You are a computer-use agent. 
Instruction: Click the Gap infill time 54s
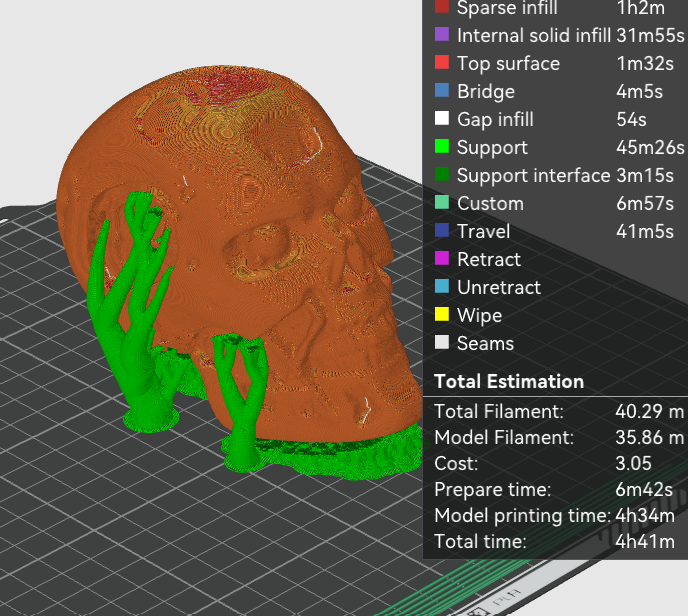[631, 119]
